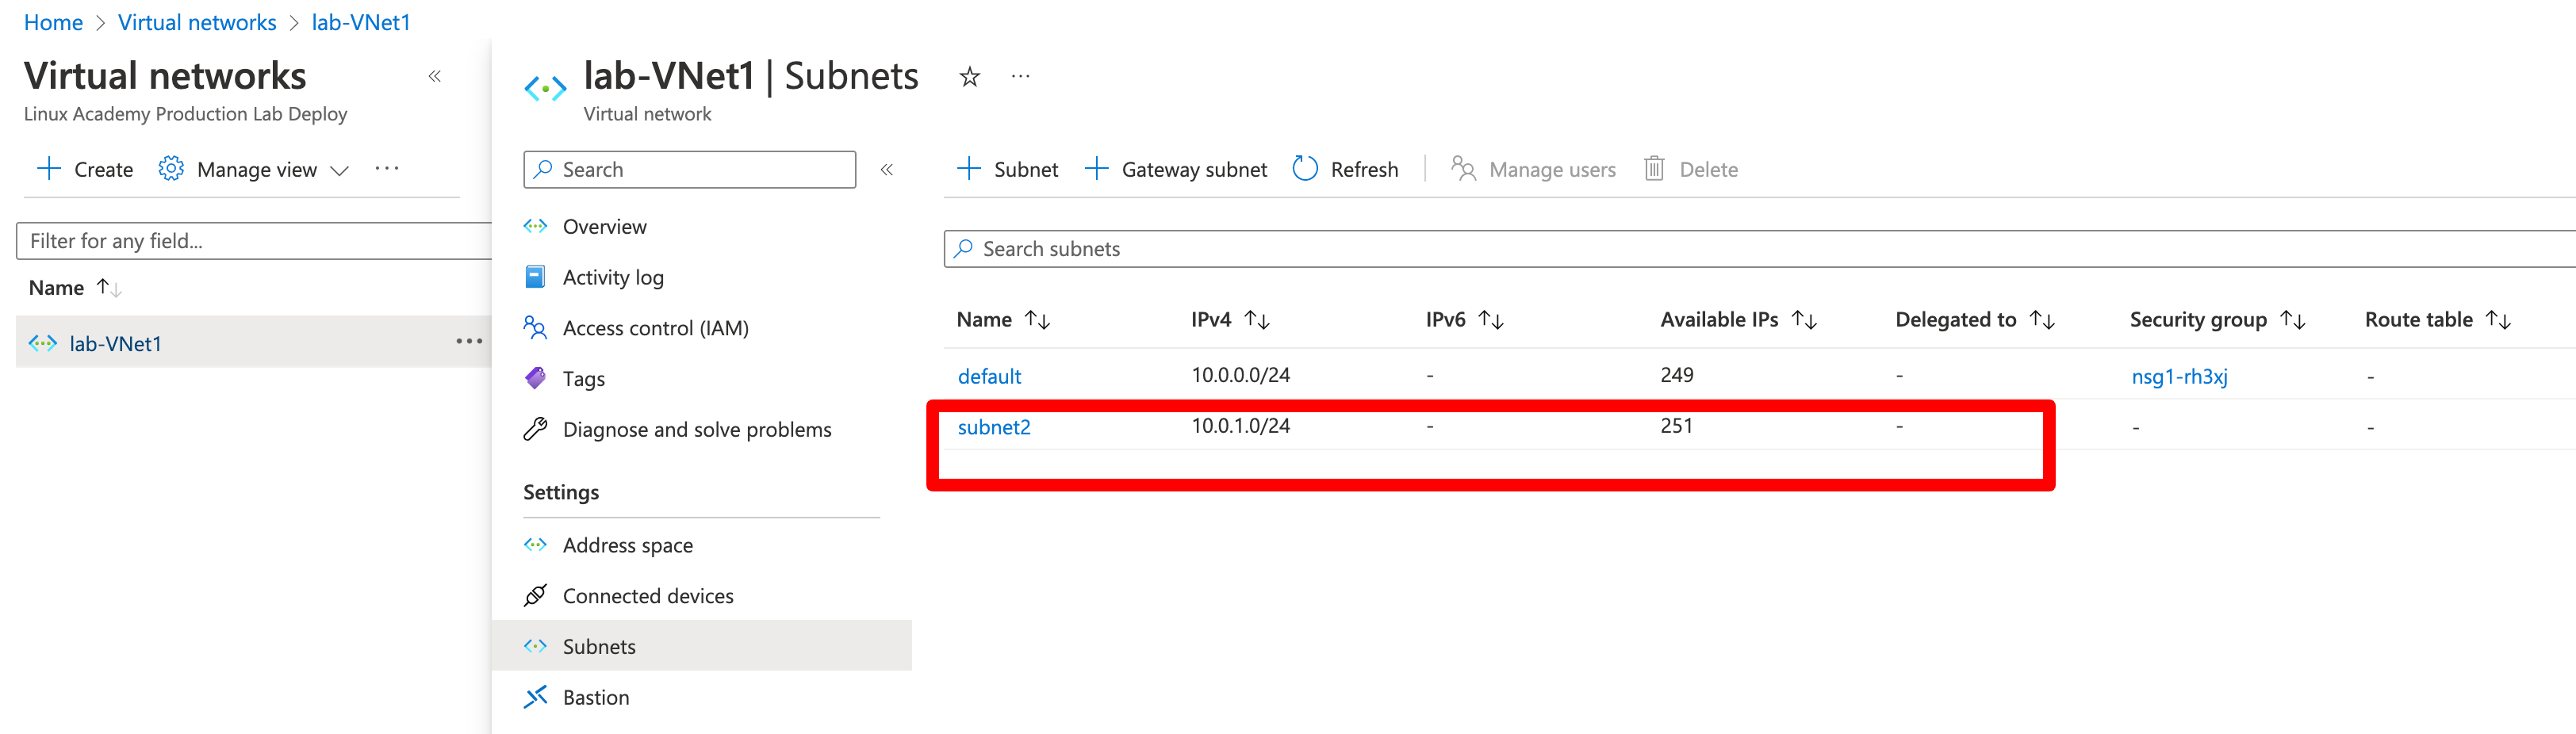This screenshot has width=2576, height=734.
Task: Click the Diagnose and solve problems wrench icon
Action: click(x=537, y=429)
